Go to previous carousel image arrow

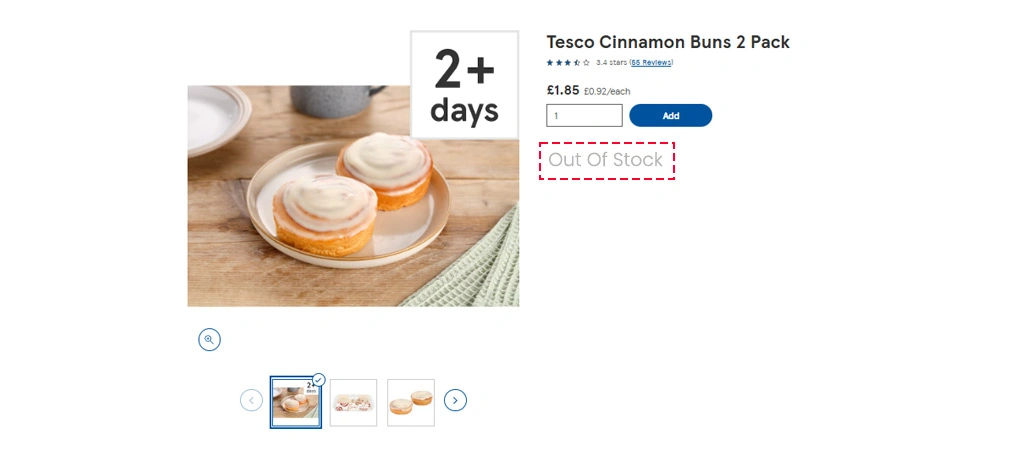(x=252, y=401)
